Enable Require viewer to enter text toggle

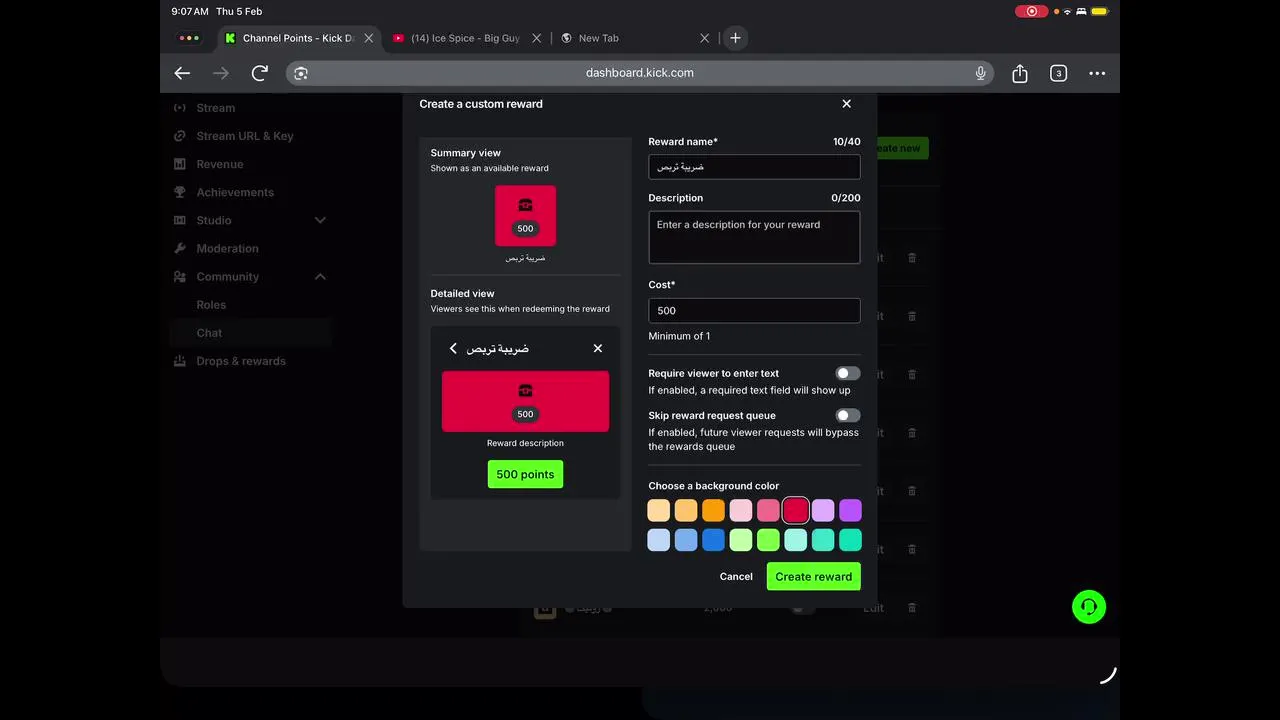[x=848, y=373]
